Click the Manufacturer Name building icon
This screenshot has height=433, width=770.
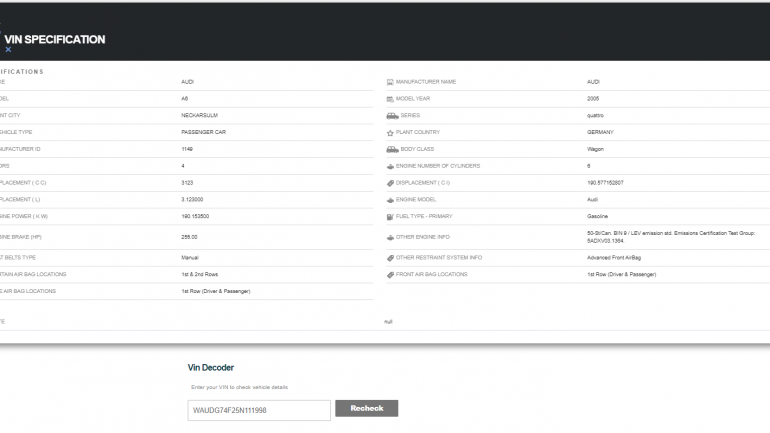pyautogui.click(x=390, y=82)
